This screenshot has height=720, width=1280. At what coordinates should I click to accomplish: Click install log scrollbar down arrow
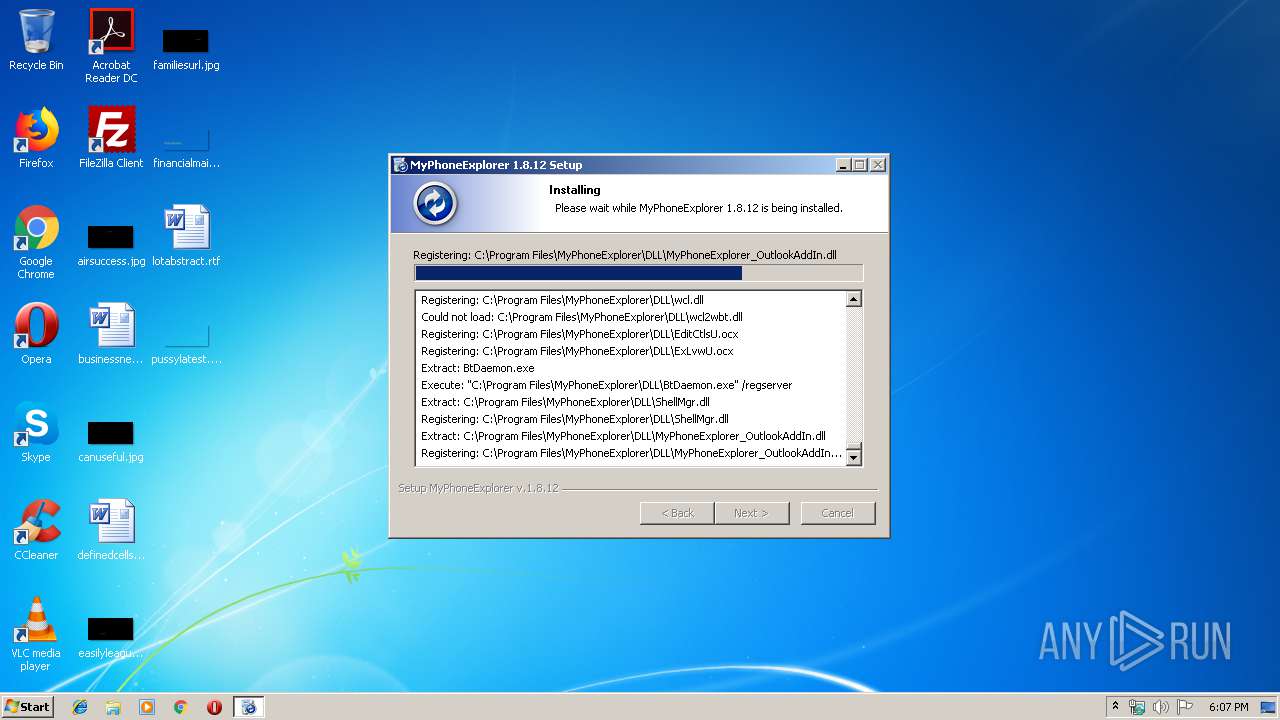click(853, 458)
